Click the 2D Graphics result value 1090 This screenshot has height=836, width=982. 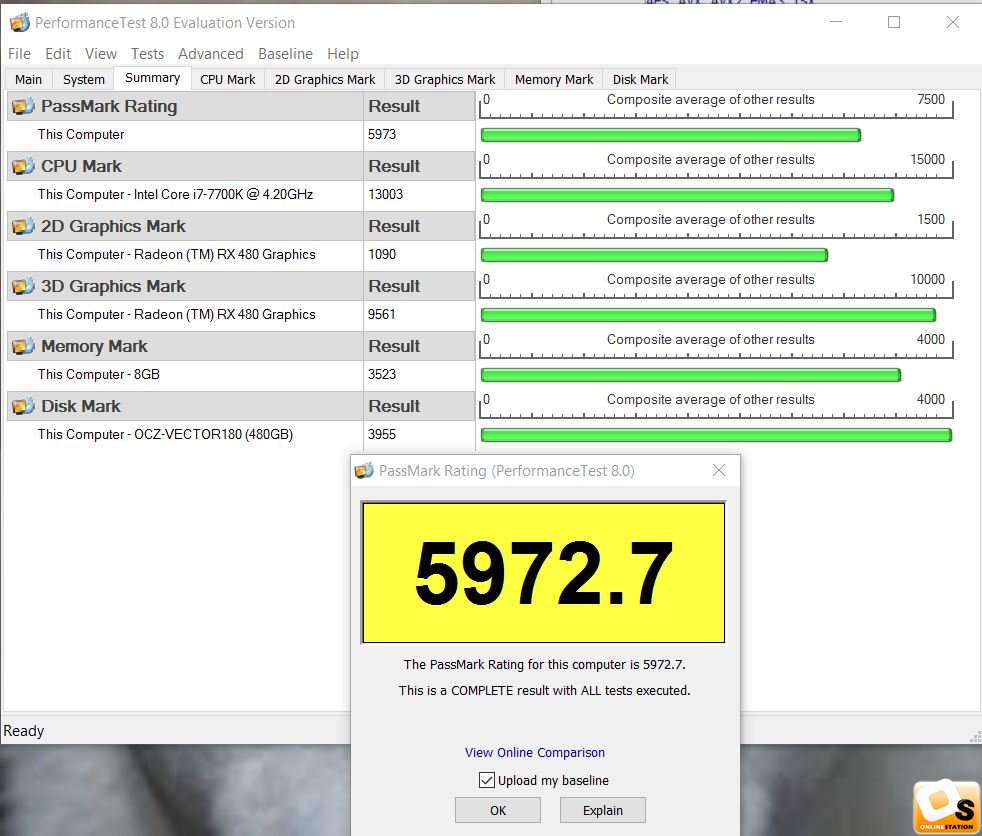(x=382, y=254)
